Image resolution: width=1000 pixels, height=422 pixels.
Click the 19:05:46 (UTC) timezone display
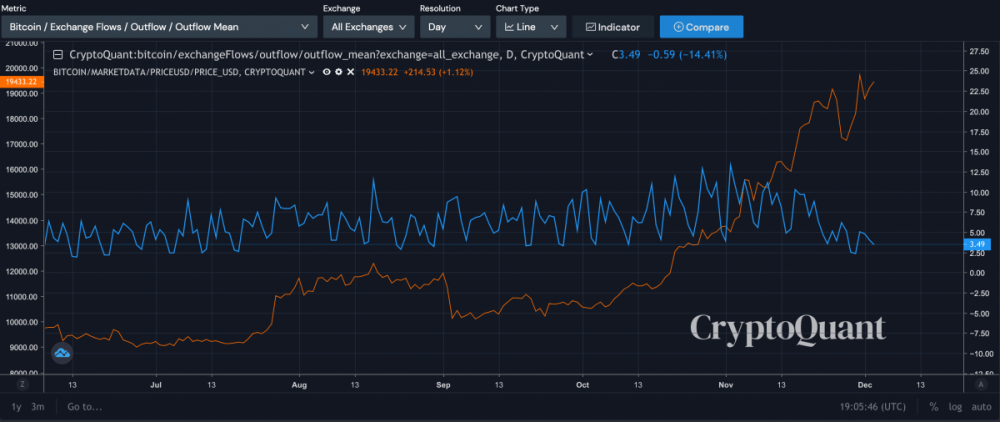coord(873,407)
